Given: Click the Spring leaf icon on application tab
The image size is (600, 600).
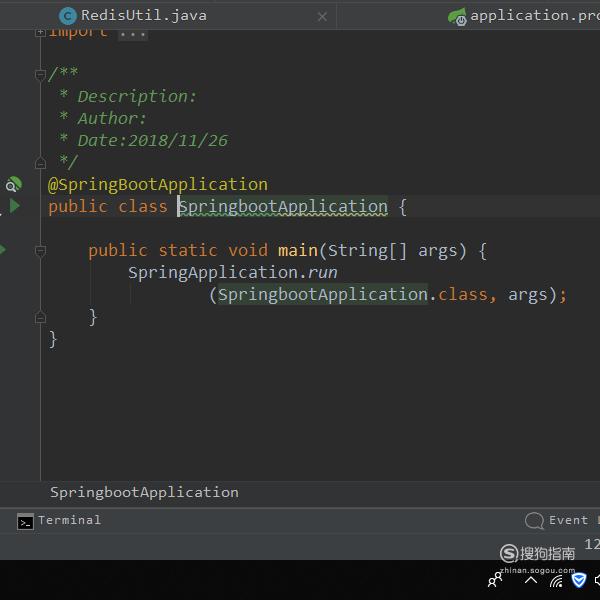Looking at the screenshot, I should [457, 17].
